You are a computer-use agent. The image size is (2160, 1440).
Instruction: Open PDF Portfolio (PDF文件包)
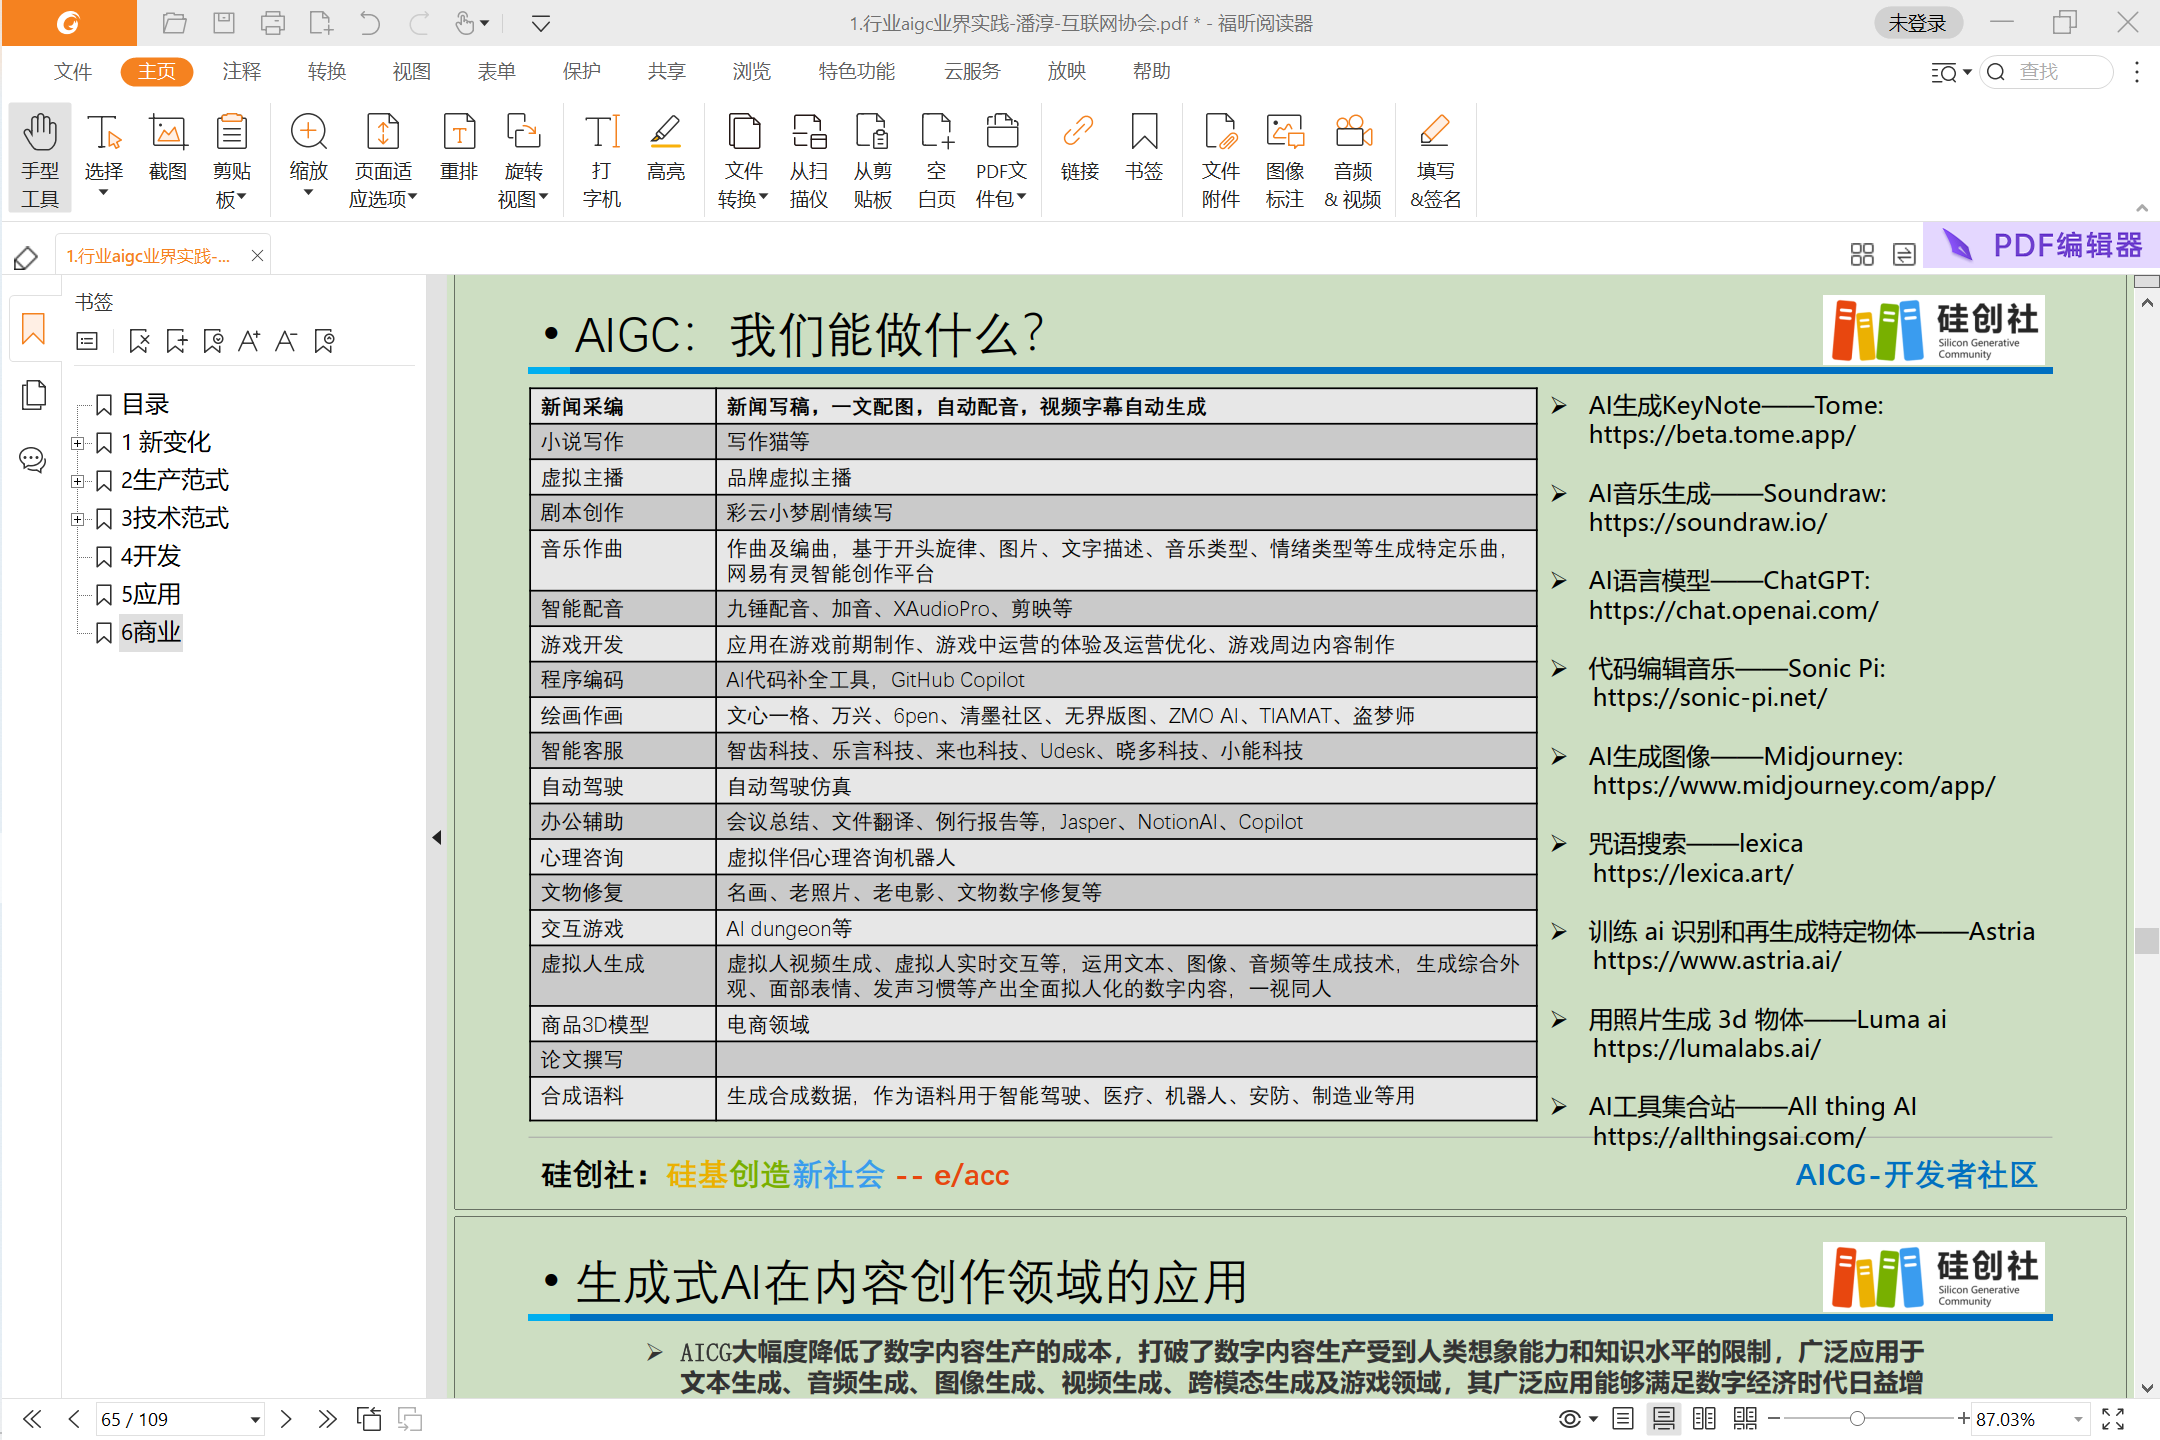point(1001,159)
